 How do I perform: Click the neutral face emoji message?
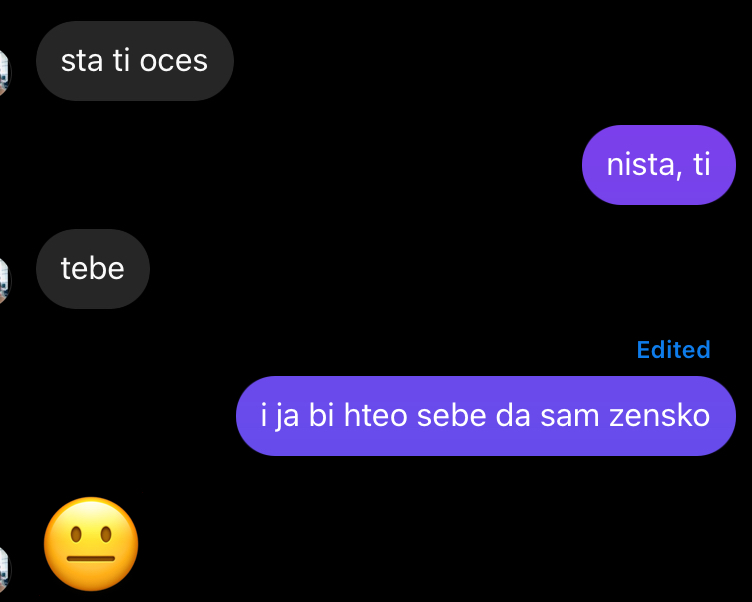91,544
